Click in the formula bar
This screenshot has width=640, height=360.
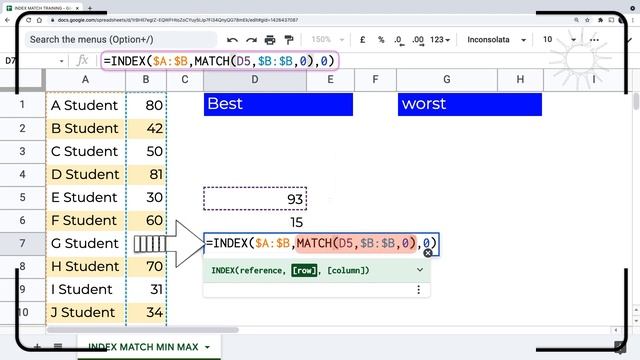[x=220, y=61]
